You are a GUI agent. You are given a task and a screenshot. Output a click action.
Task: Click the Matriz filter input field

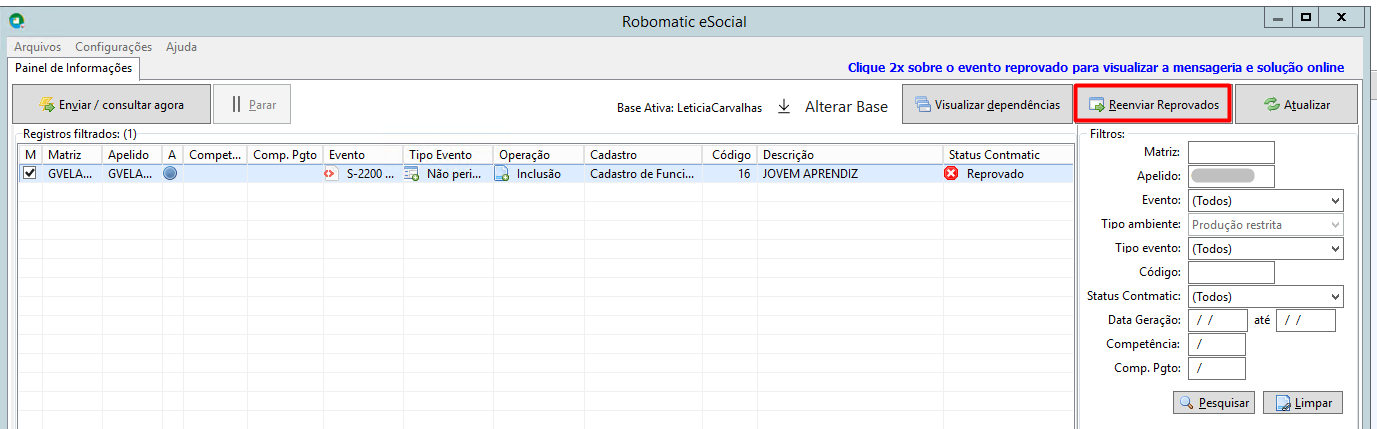pos(1231,153)
